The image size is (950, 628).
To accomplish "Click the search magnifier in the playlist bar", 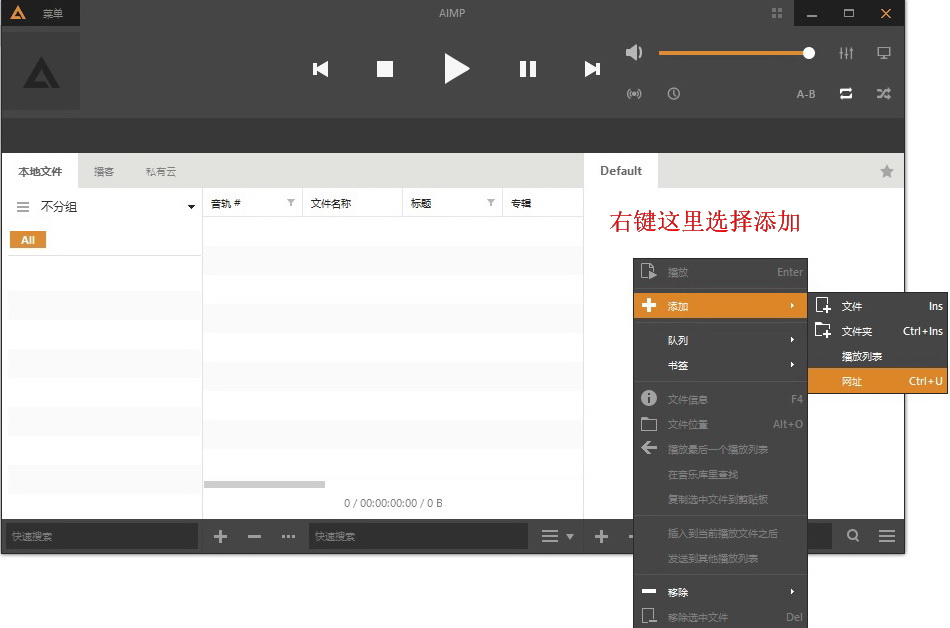I will click(x=852, y=536).
